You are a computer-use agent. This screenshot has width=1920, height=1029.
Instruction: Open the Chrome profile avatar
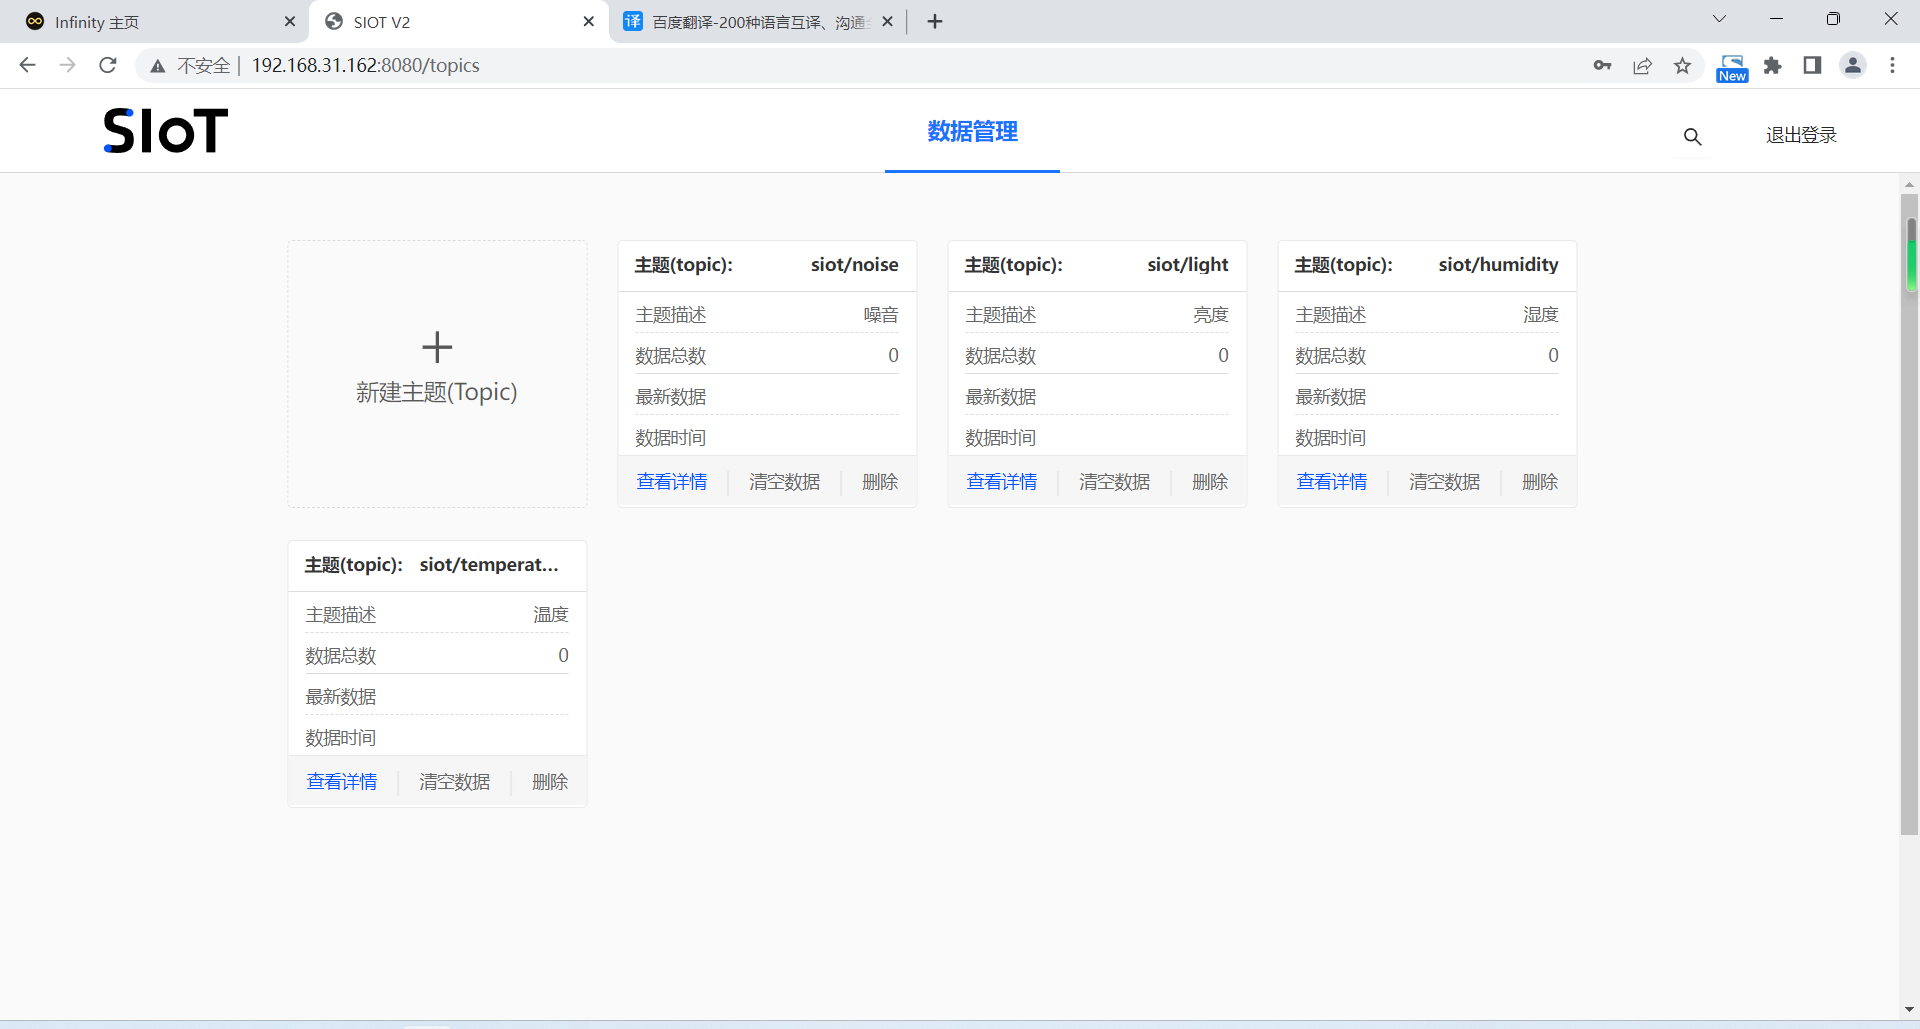tap(1853, 65)
